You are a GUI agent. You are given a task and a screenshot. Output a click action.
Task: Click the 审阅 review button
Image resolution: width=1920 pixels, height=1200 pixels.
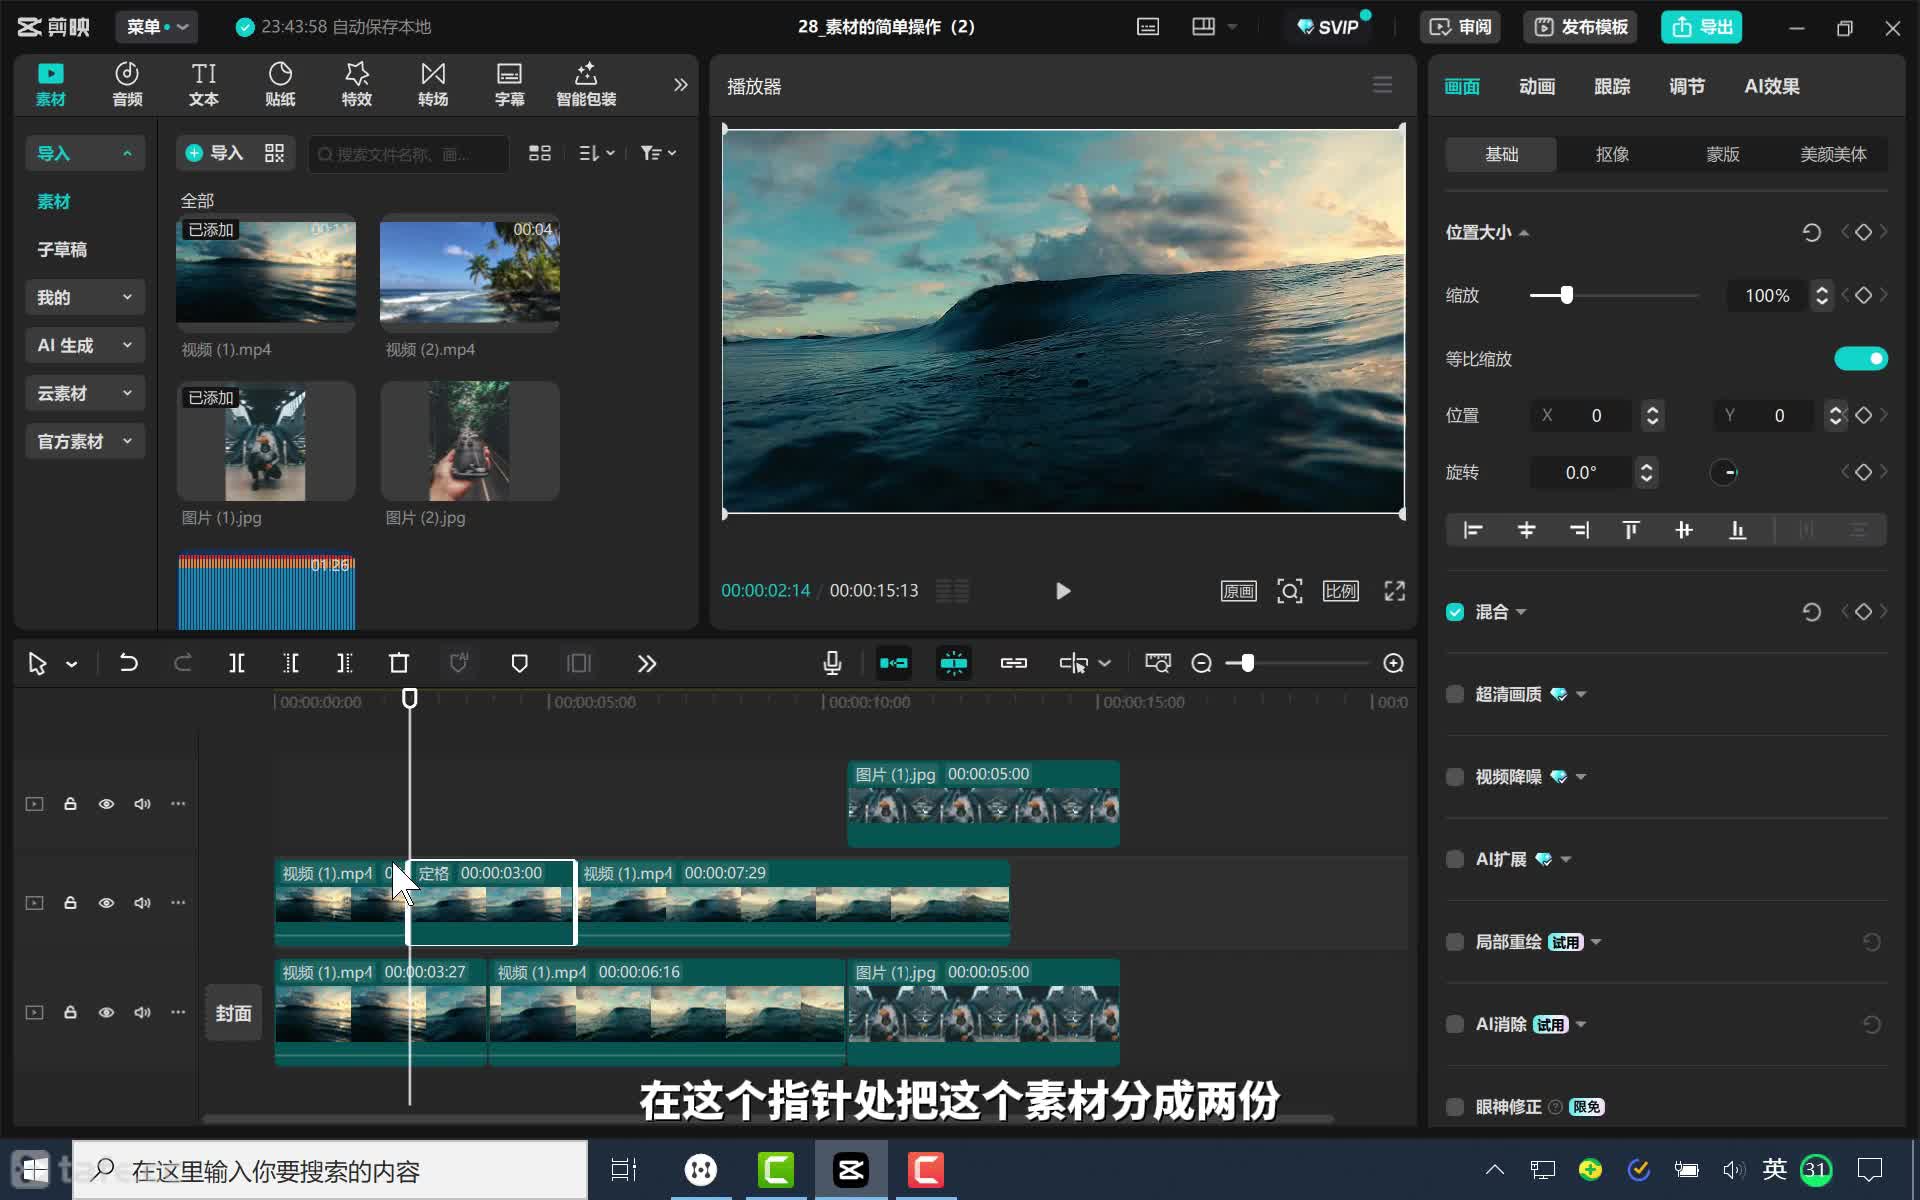[x=1460, y=27]
